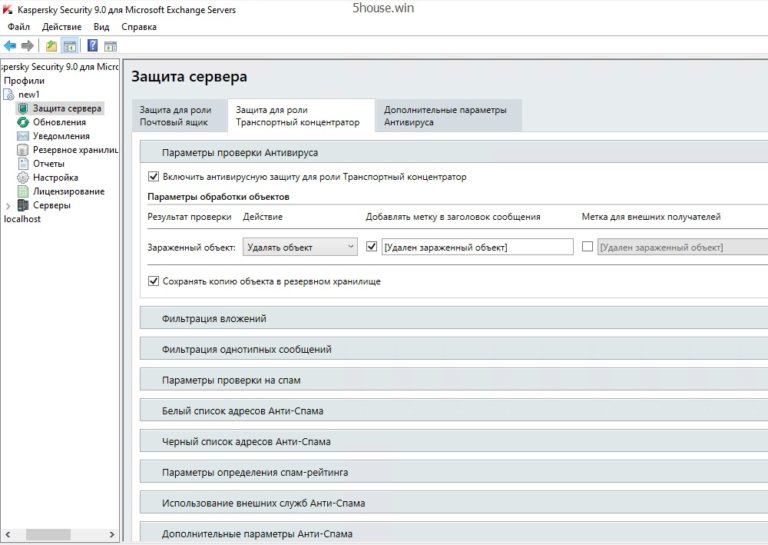Expand Параметры определения спам-рейтинга section

pyautogui.click(x=454, y=472)
